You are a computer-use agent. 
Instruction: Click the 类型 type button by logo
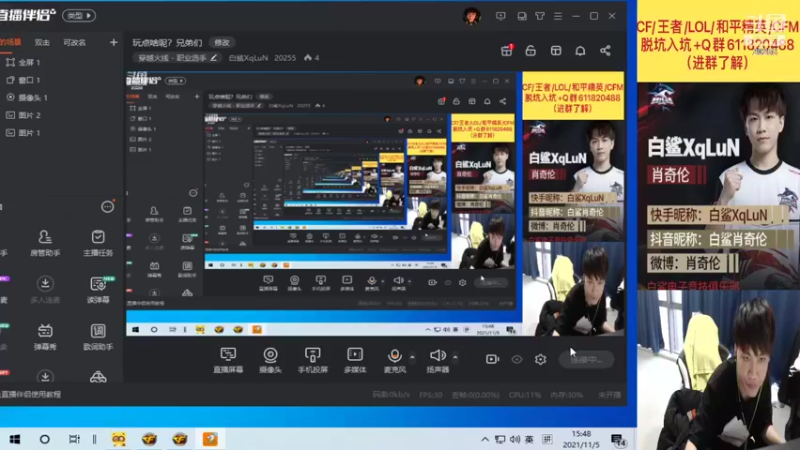(x=79, y=15)
